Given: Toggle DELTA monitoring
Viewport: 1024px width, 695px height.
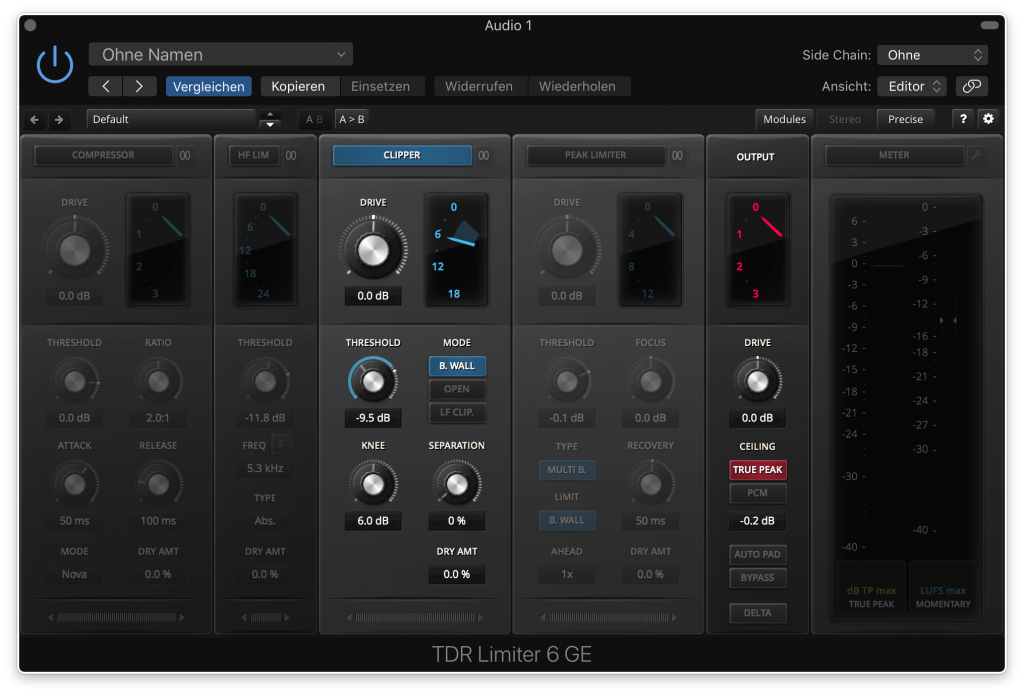Looking at the screenshot, I should 758,613.
